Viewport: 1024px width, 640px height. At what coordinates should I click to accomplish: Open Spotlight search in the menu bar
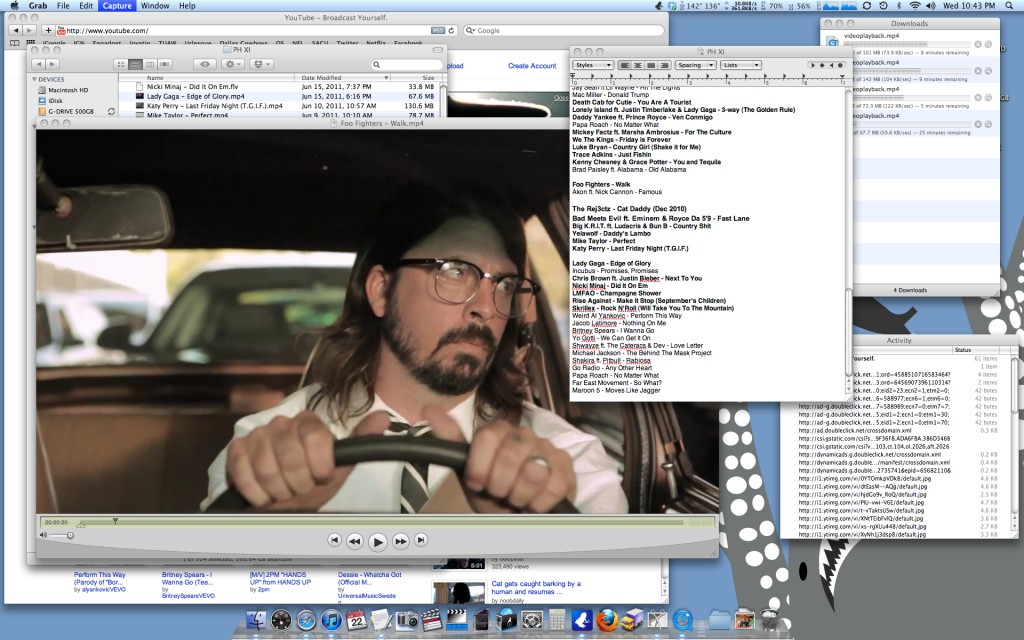click(1009, 5)
